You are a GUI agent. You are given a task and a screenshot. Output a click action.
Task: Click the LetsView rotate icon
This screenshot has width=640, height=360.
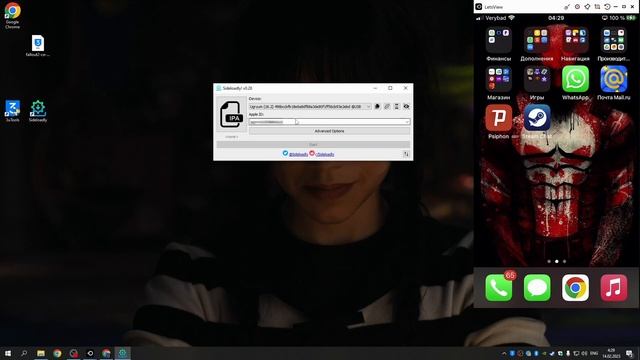click(x=607, y=7)
